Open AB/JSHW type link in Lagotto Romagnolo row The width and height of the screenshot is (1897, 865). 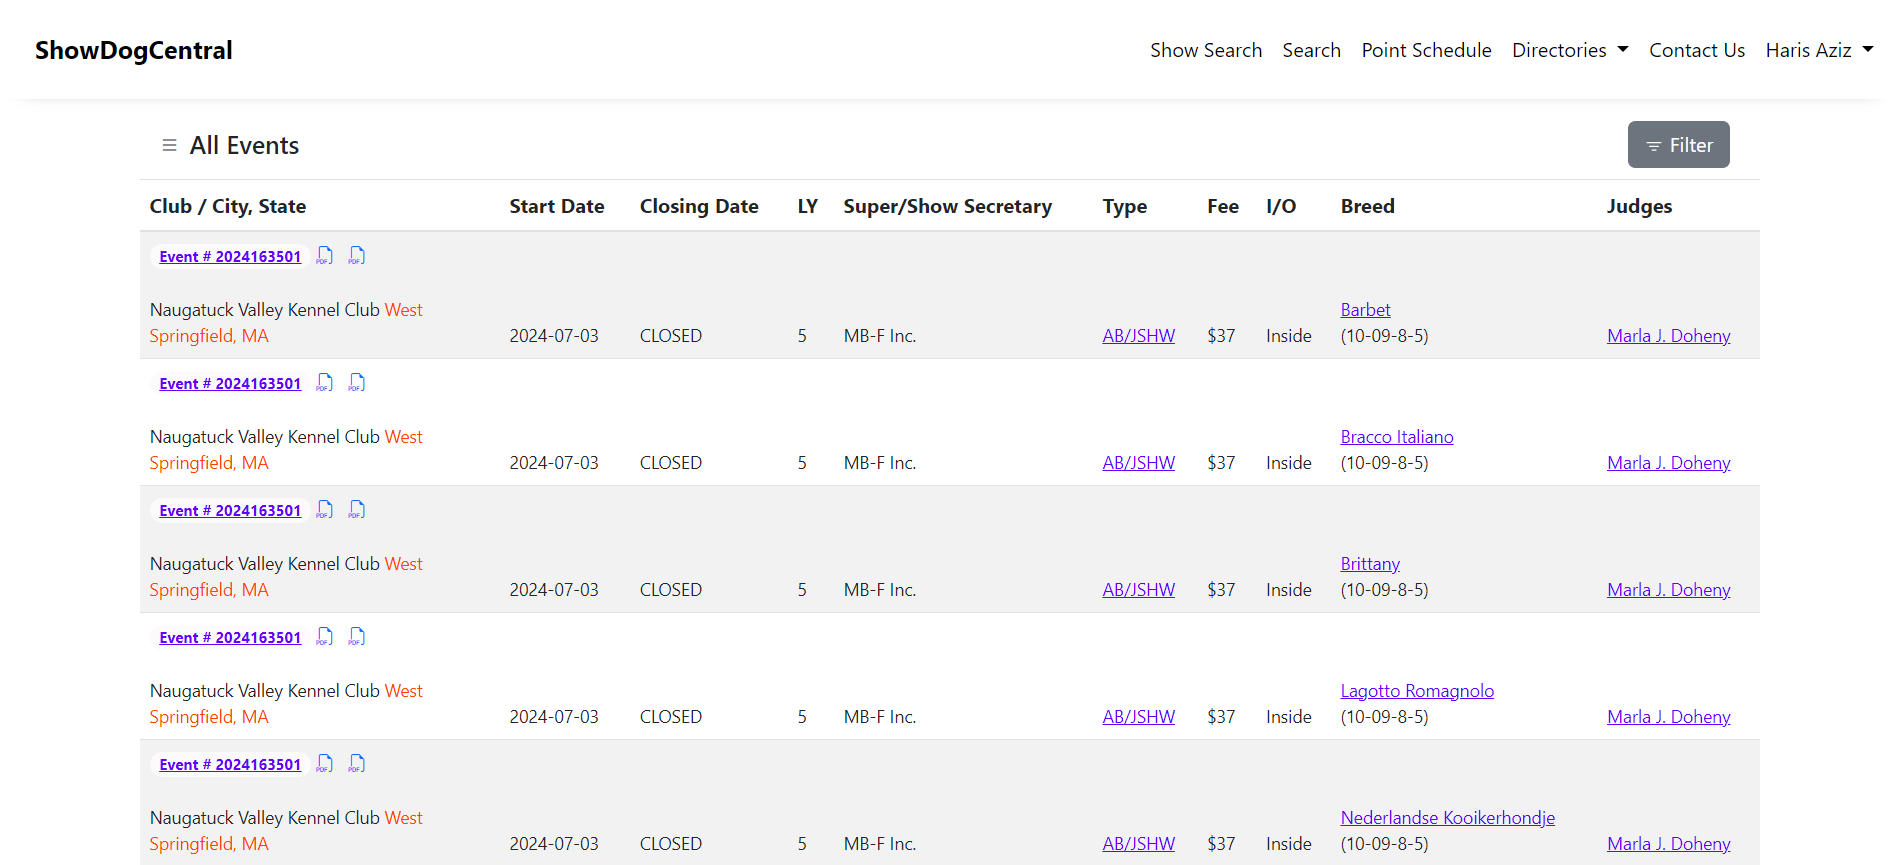(x=1138, y=717)
